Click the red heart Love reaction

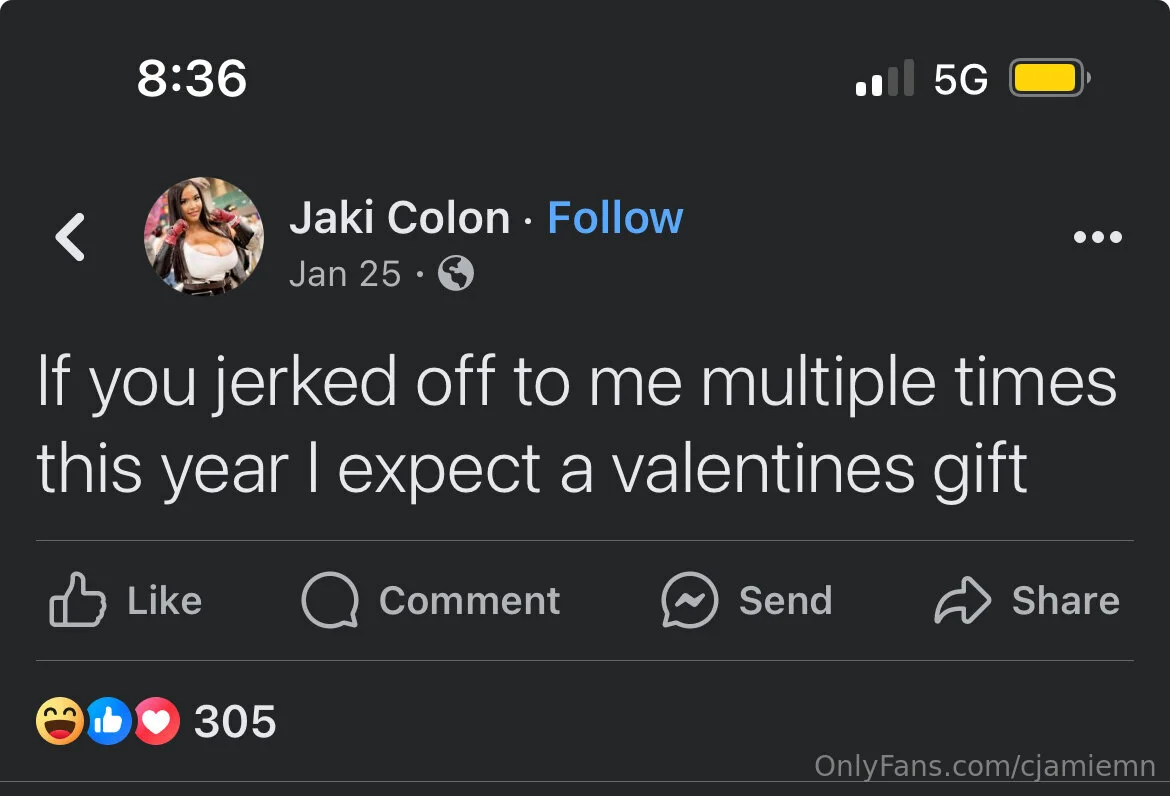coord(156,721)
